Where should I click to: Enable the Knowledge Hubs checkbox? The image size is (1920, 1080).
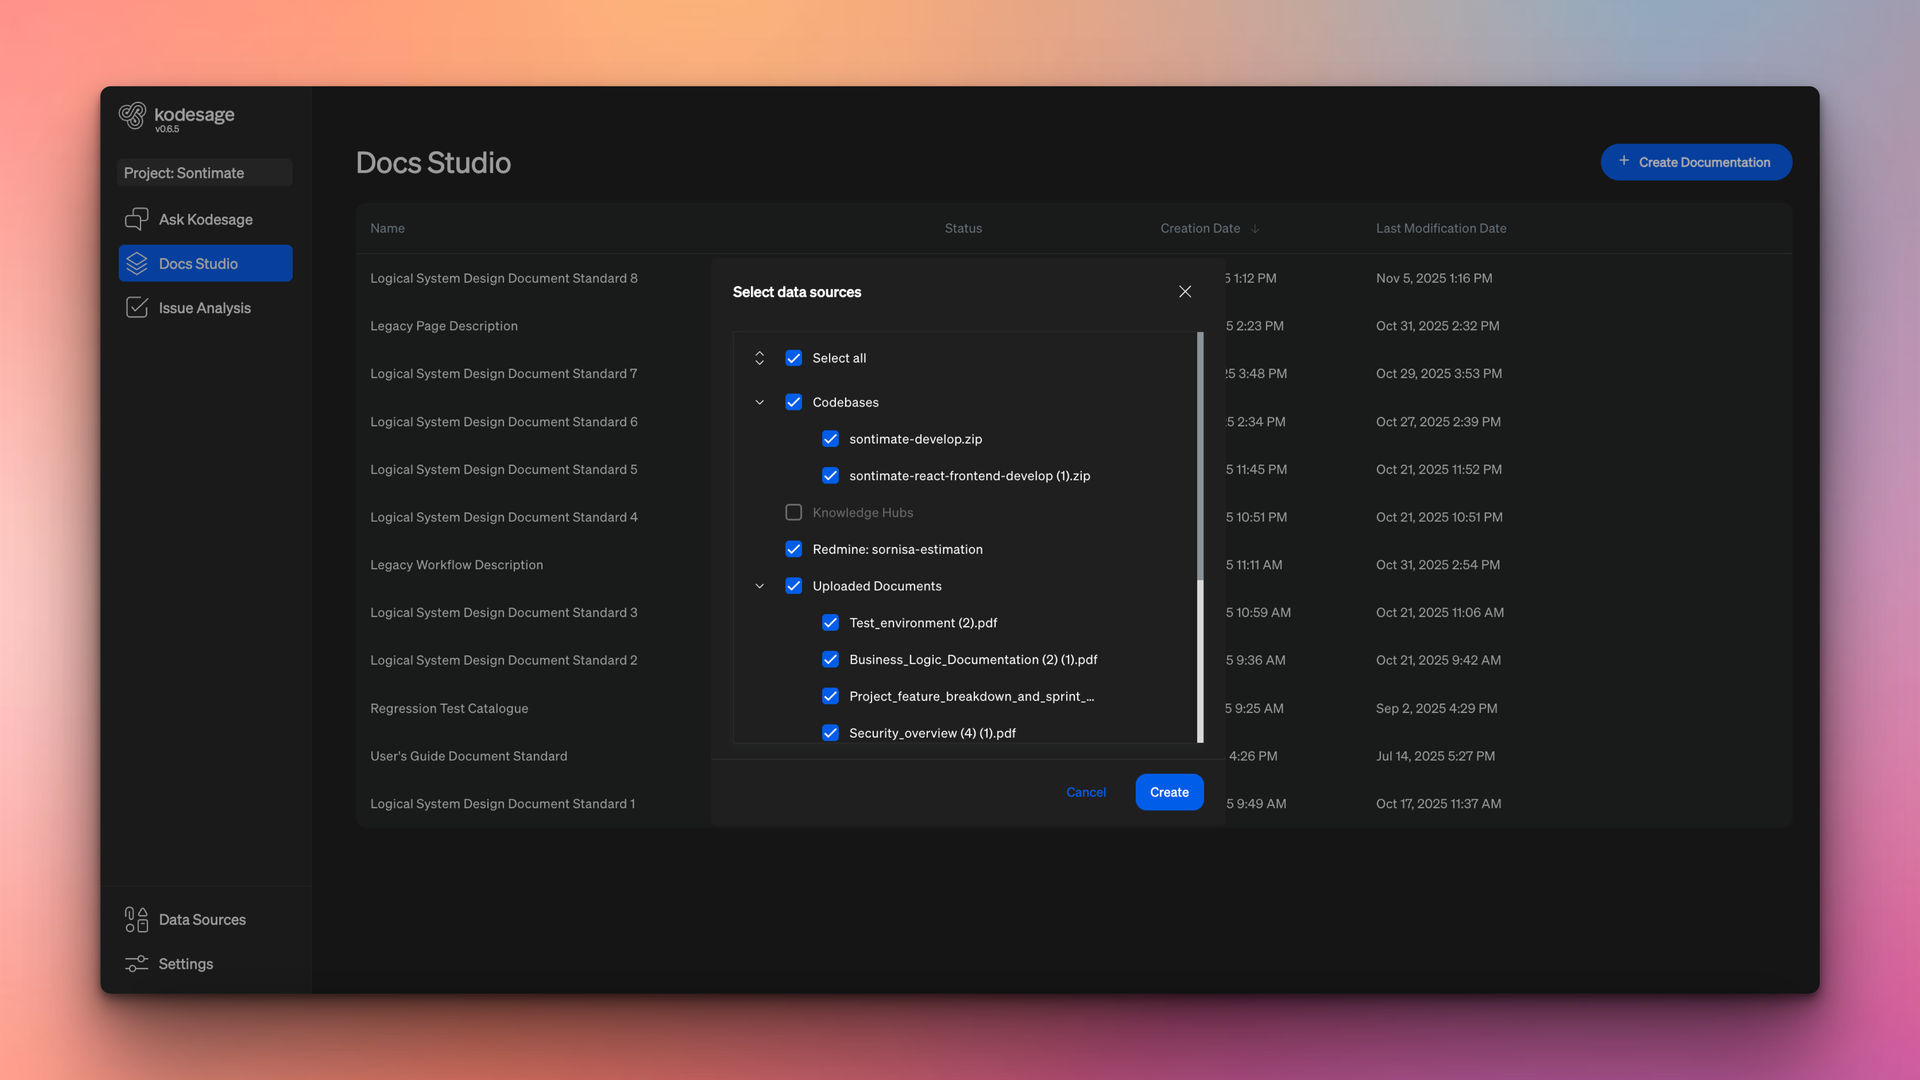coord(793,512)
